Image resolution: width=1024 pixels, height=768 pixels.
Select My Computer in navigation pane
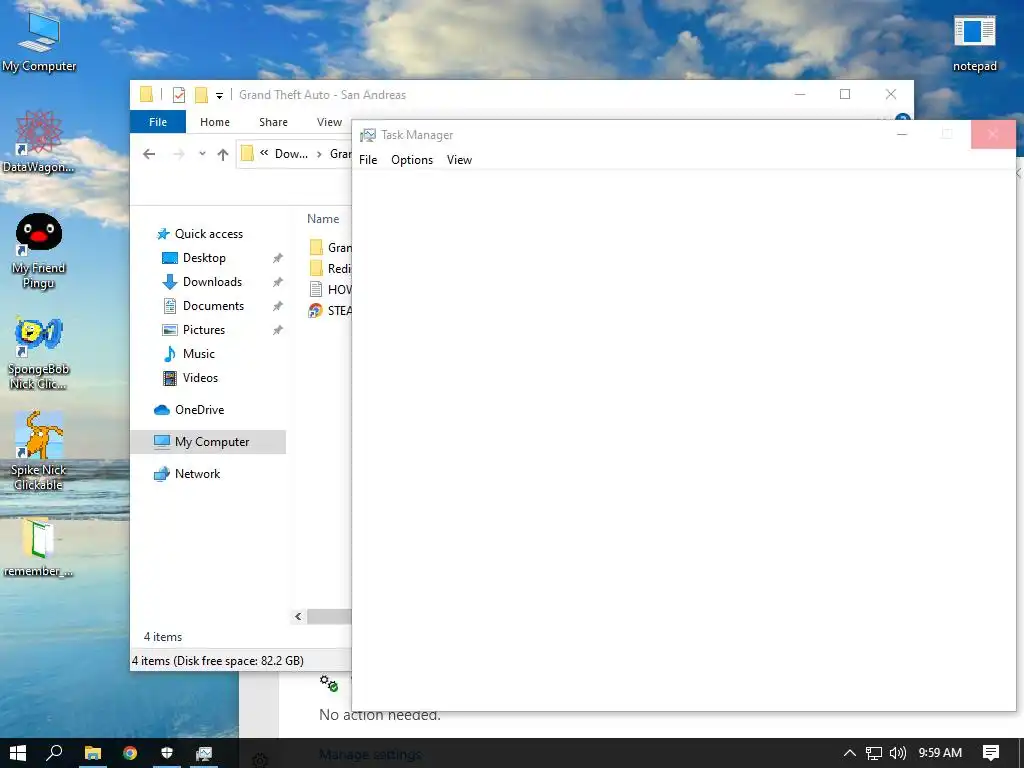point(208,442)
